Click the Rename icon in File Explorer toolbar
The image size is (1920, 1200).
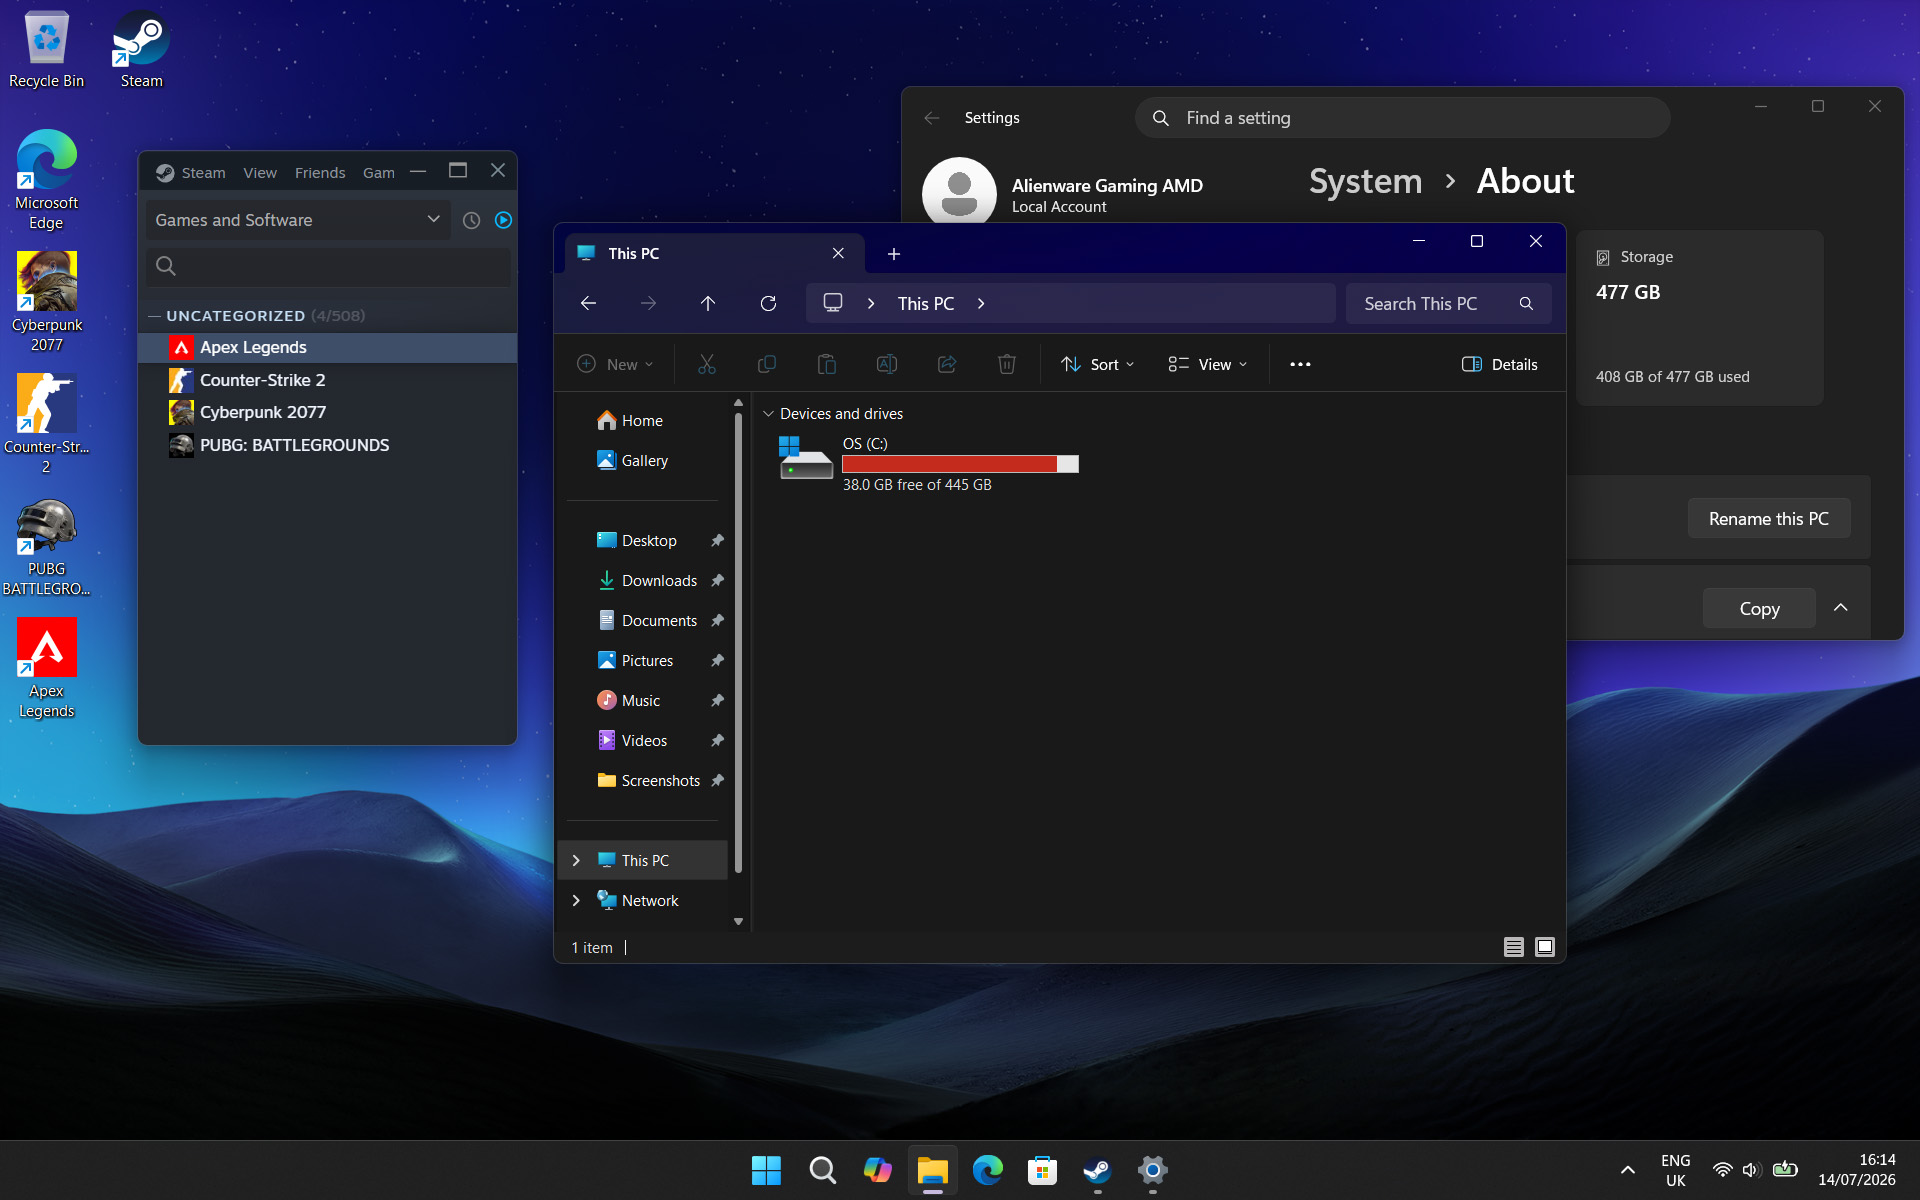click(887, 364)
